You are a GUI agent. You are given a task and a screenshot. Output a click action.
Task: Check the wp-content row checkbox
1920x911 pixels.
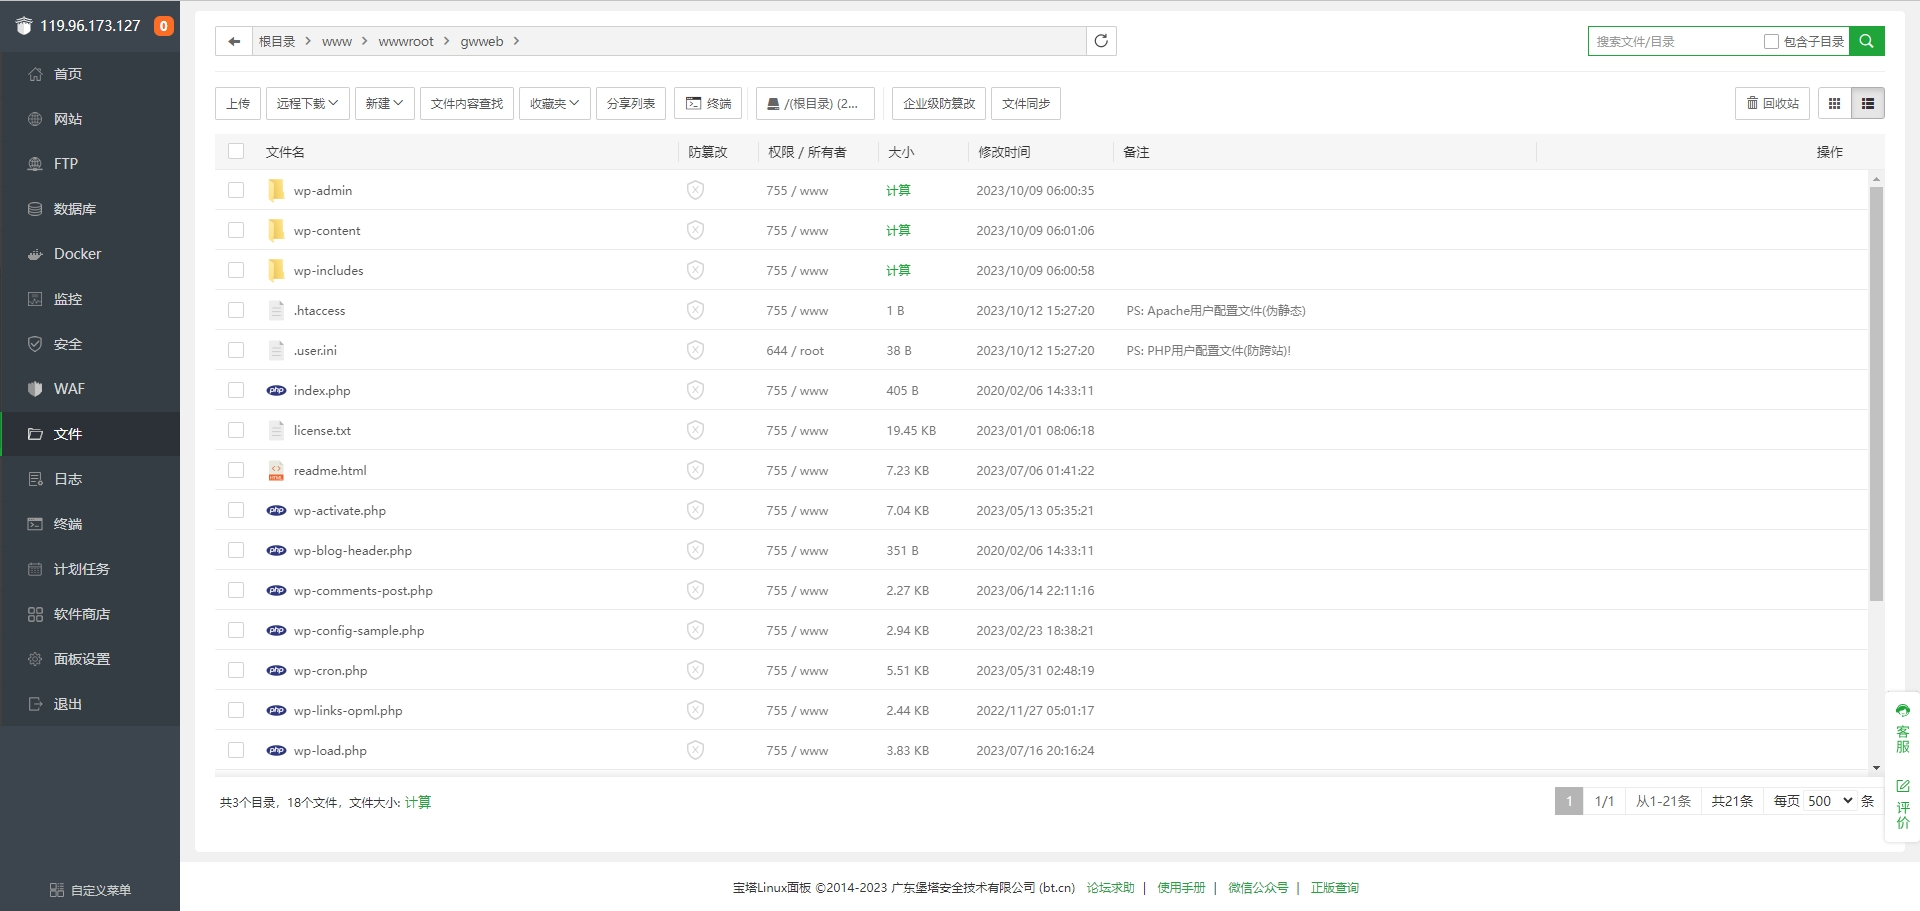236,230
